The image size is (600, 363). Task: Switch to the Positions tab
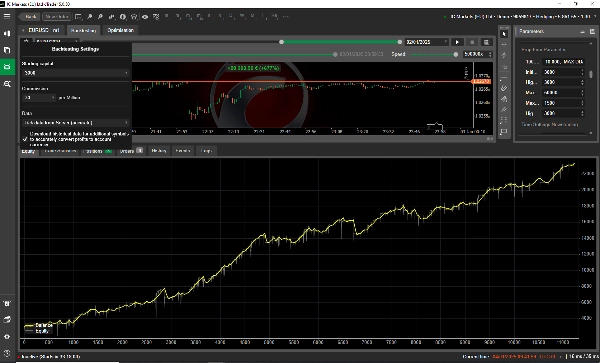pyautogui.click(x=97, y=151)
